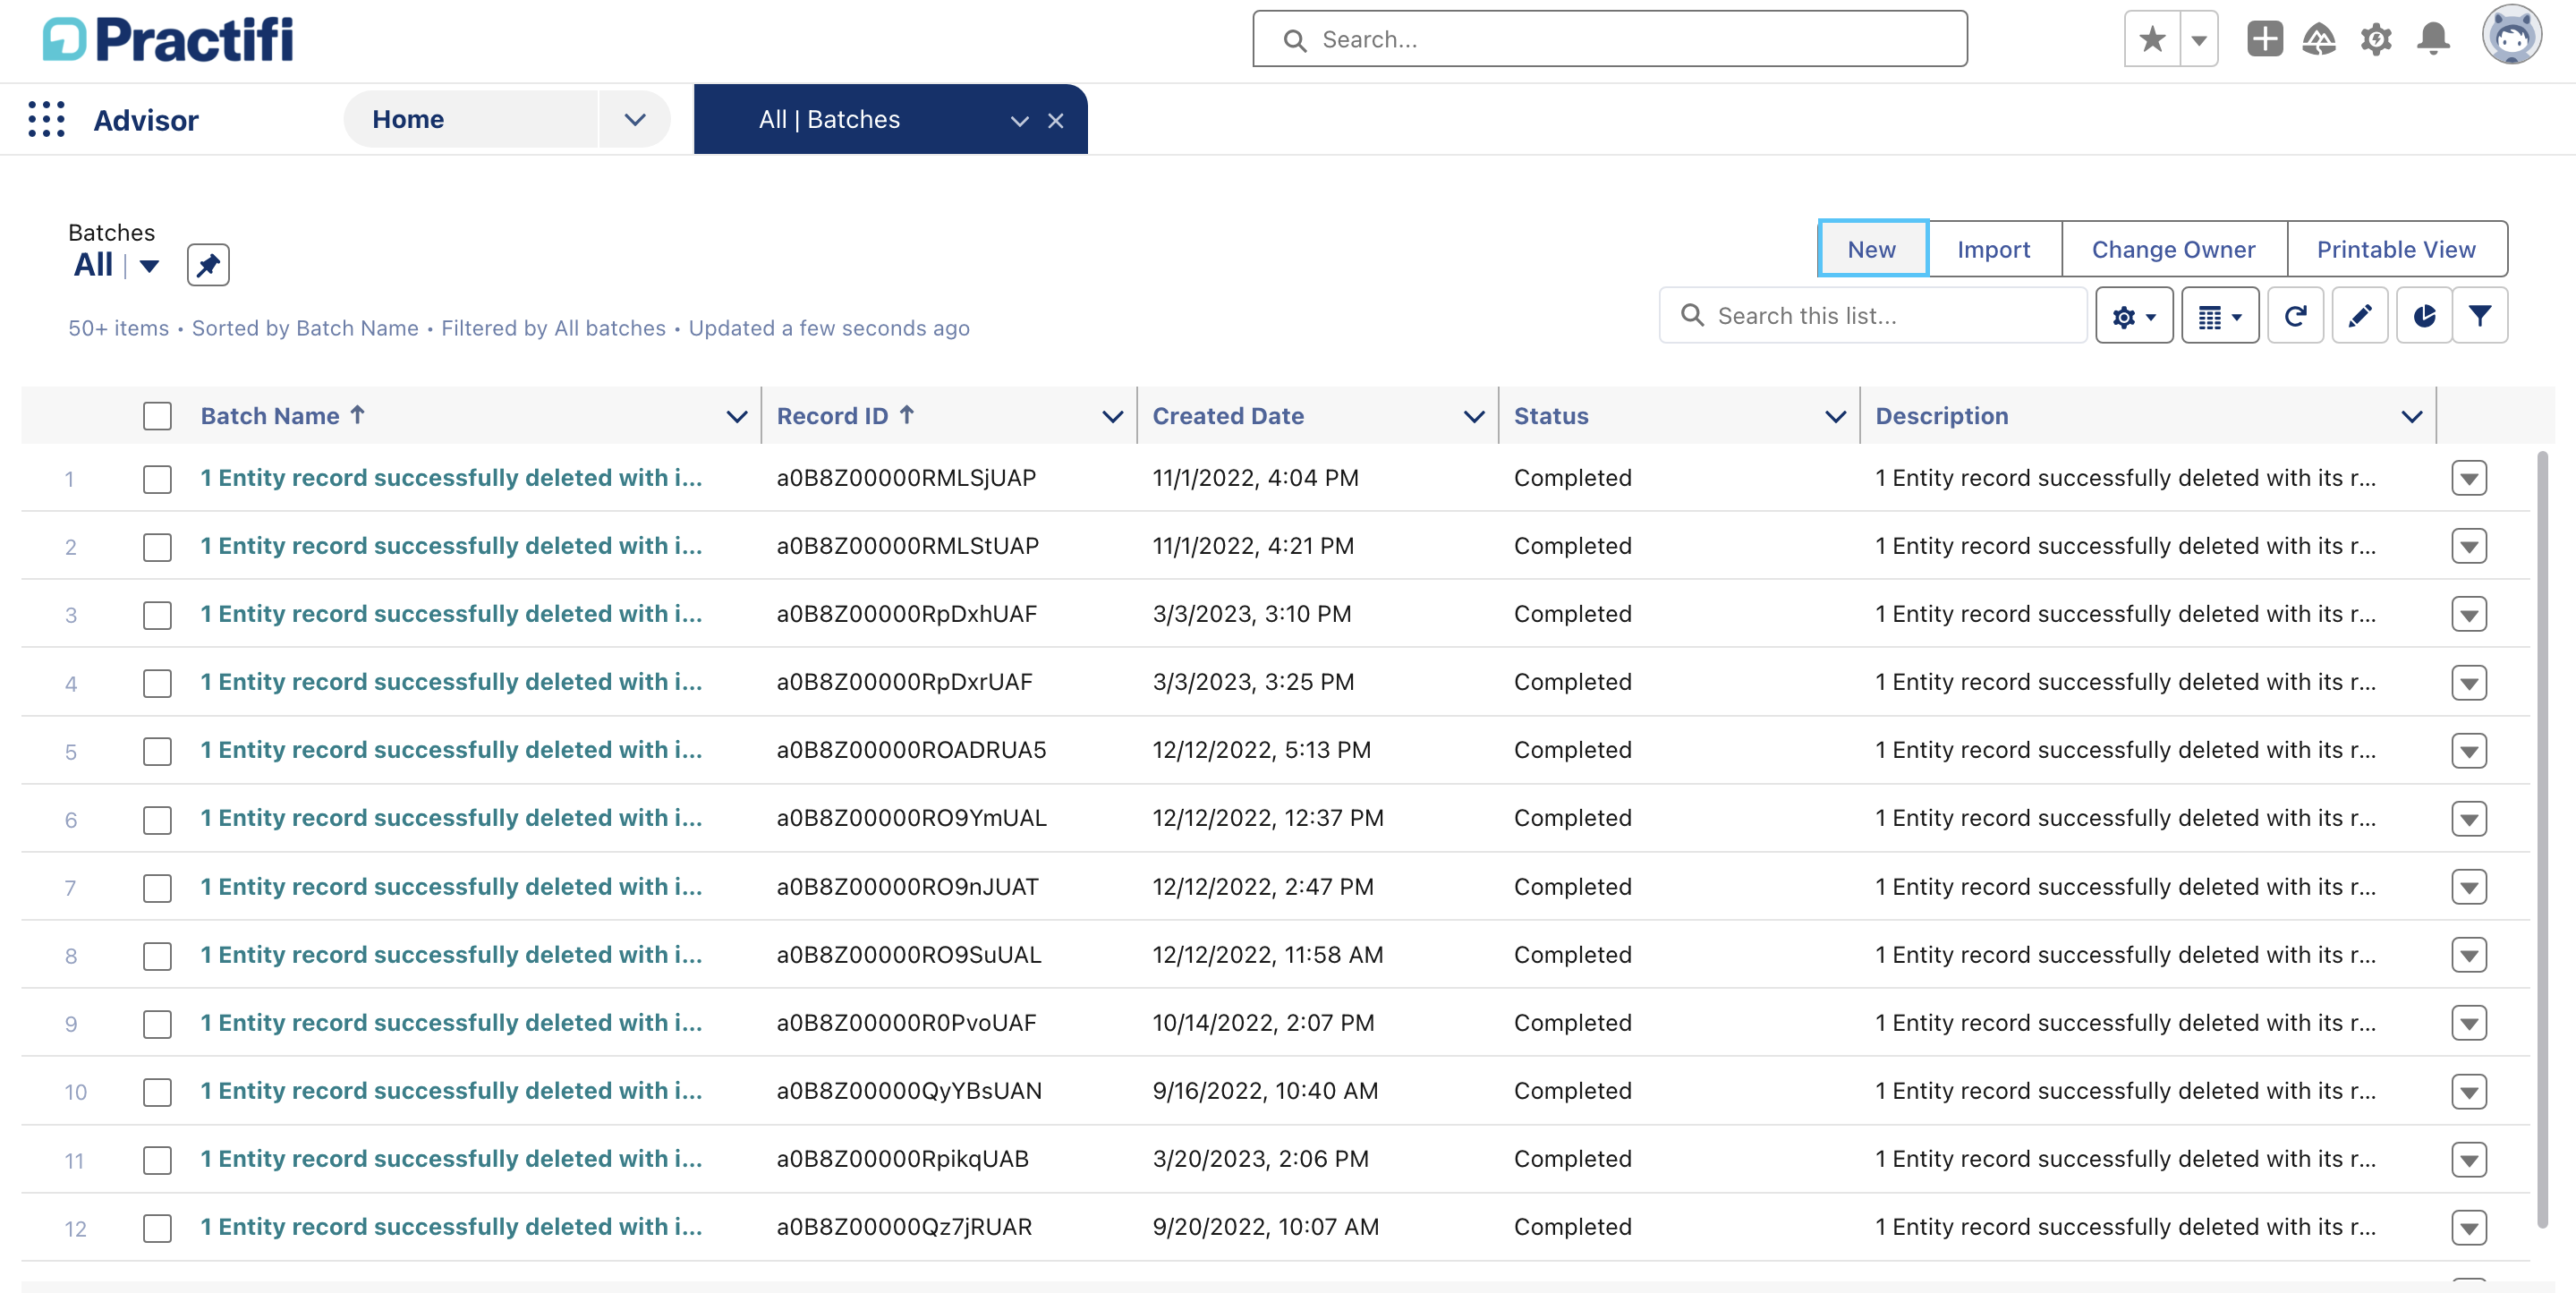This screenshot has width=2576, height=1293.
Task: Click the Import button
Action: 1993,249
